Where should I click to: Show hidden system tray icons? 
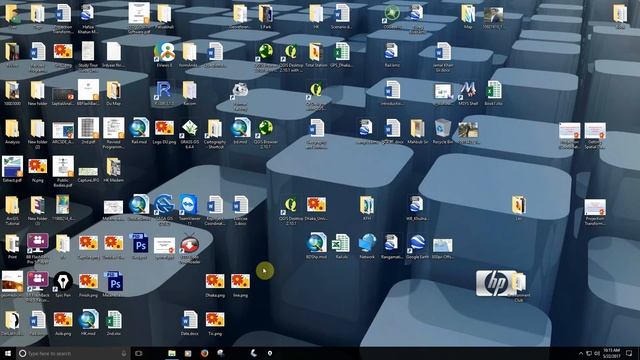(x=581, y=353)
